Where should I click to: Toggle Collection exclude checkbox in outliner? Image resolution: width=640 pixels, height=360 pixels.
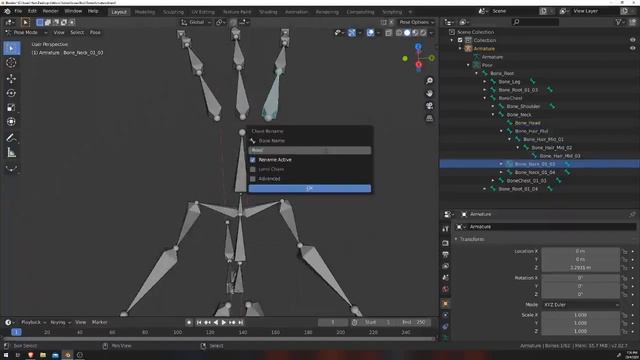pos(460,40)
